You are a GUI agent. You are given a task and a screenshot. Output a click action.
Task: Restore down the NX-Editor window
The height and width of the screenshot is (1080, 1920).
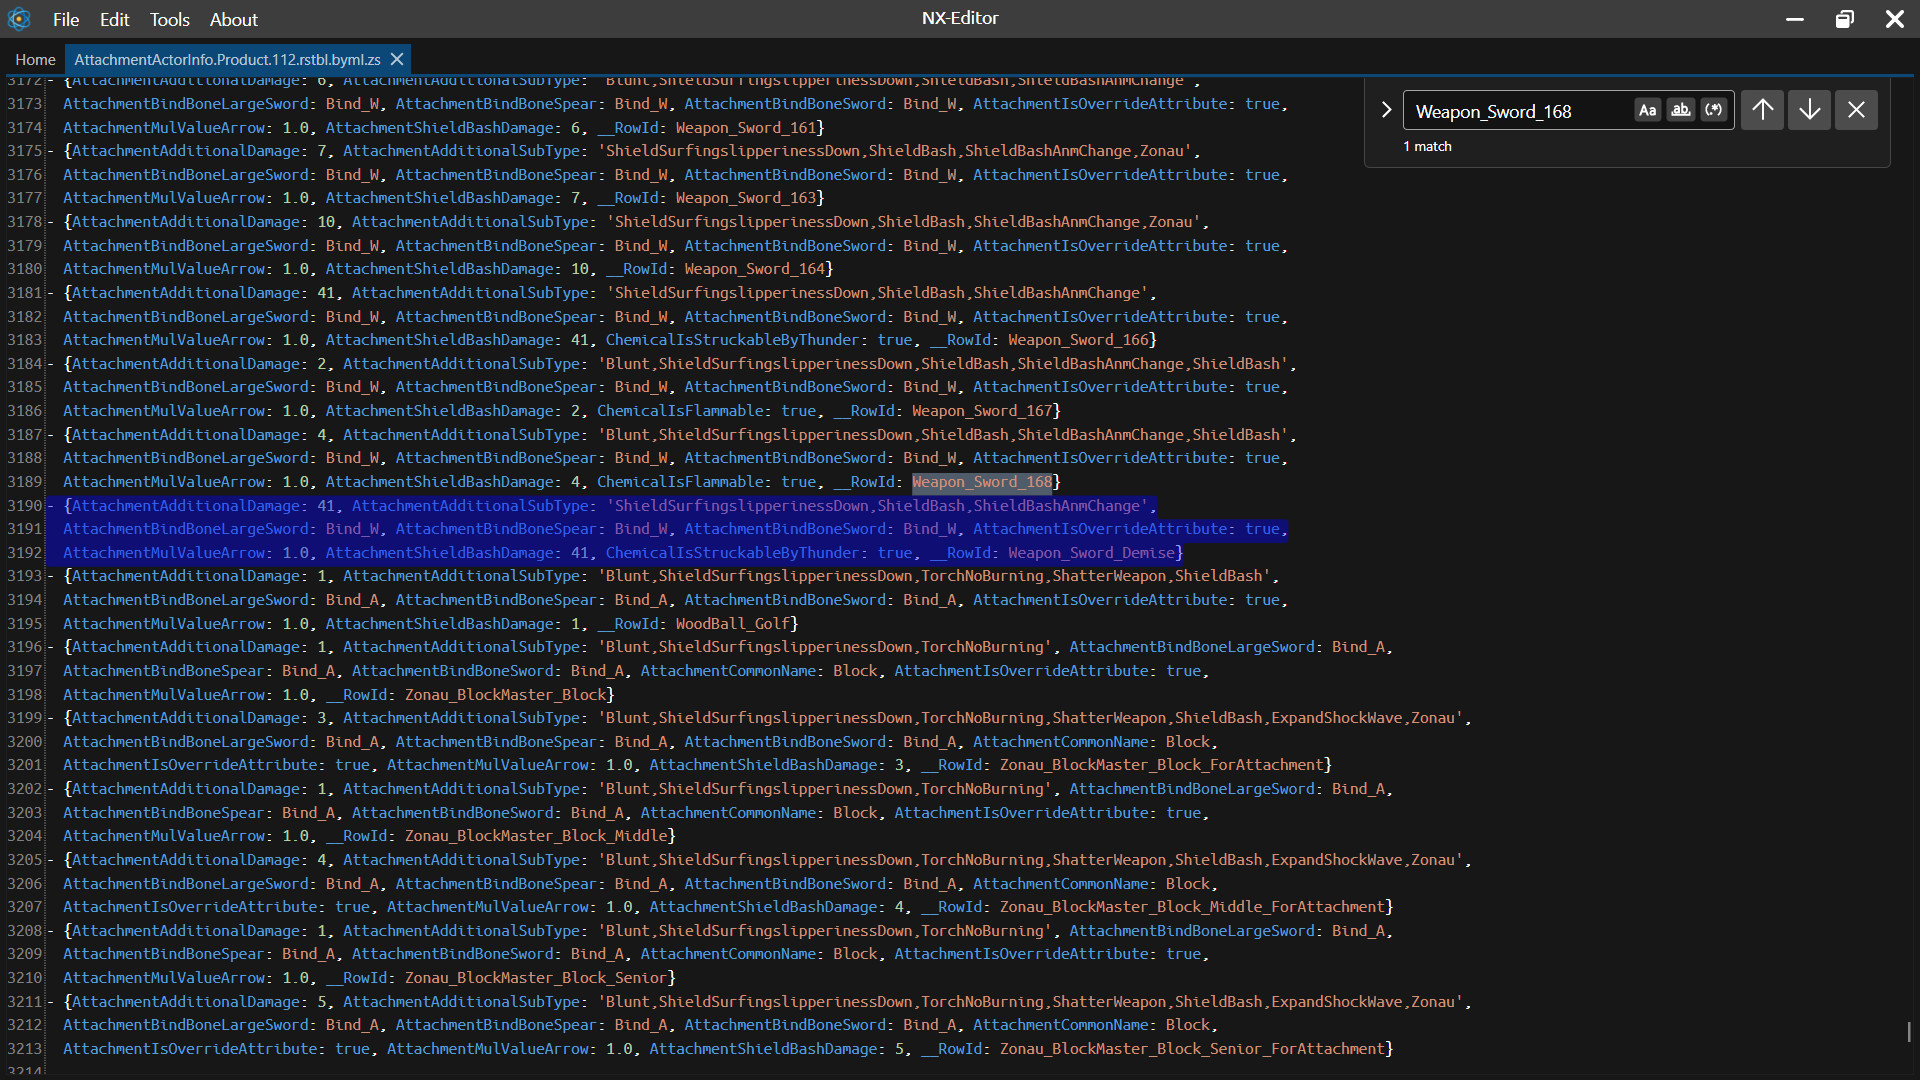click(1844, 19)
